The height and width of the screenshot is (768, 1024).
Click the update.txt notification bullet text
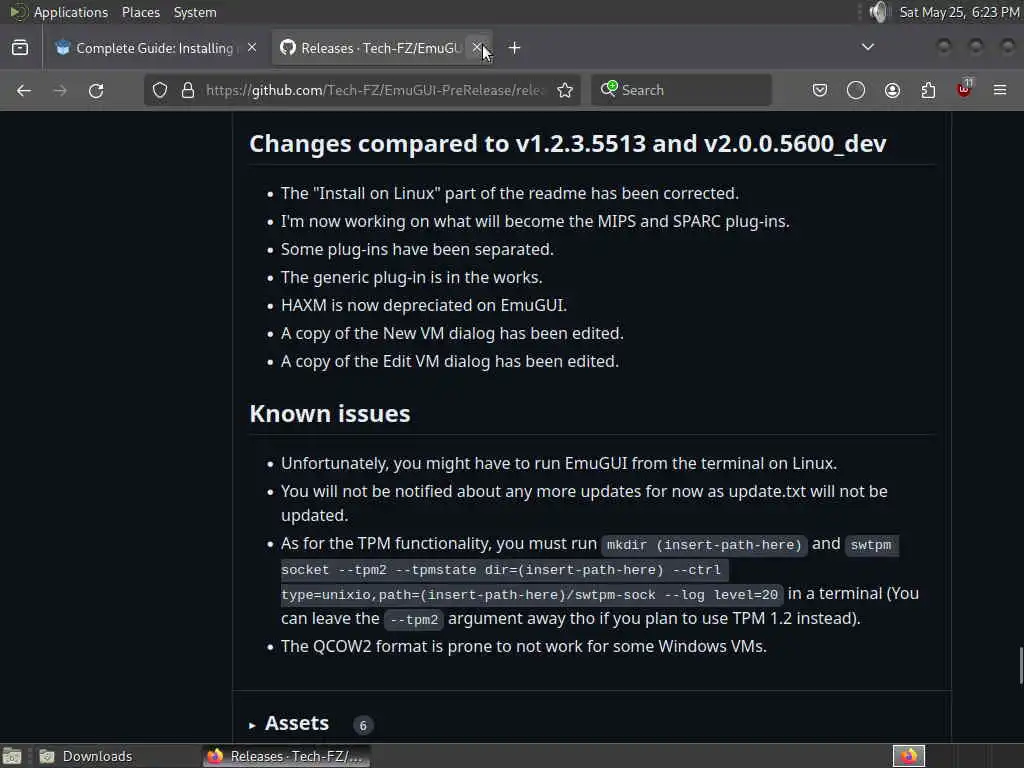pos(584,503)
